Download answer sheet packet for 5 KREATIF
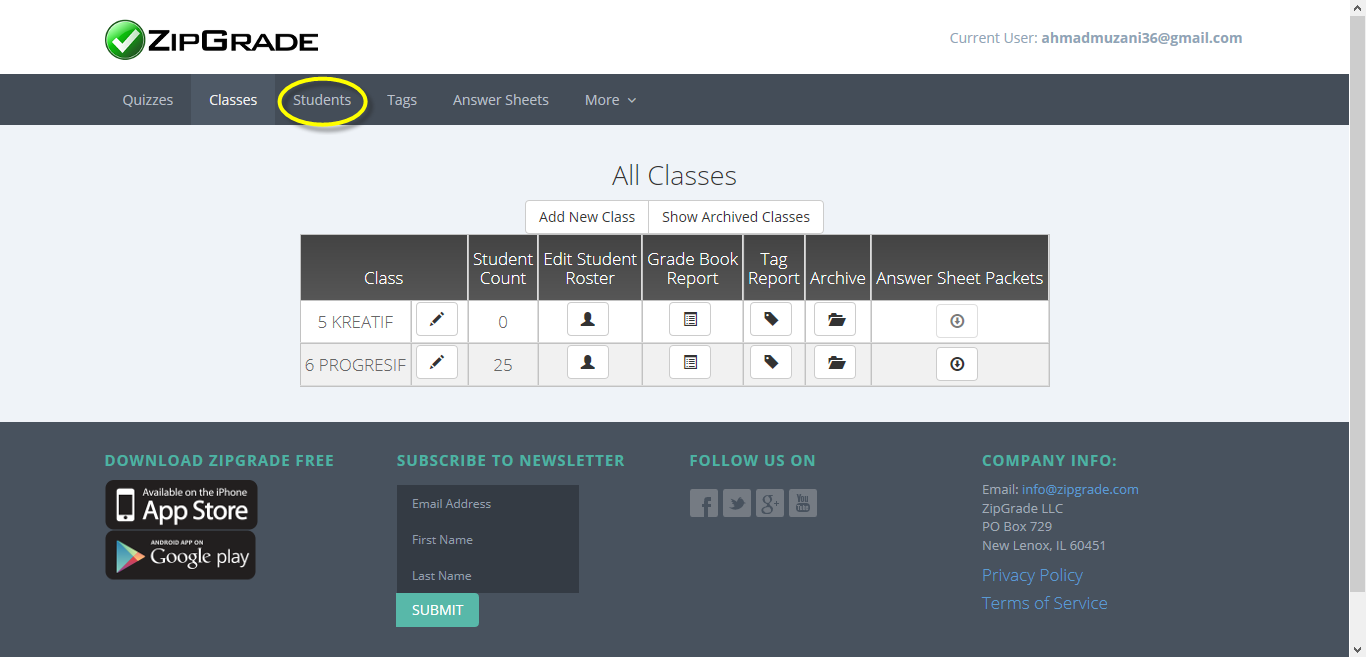1366x657 pixels. coord(957,321)
